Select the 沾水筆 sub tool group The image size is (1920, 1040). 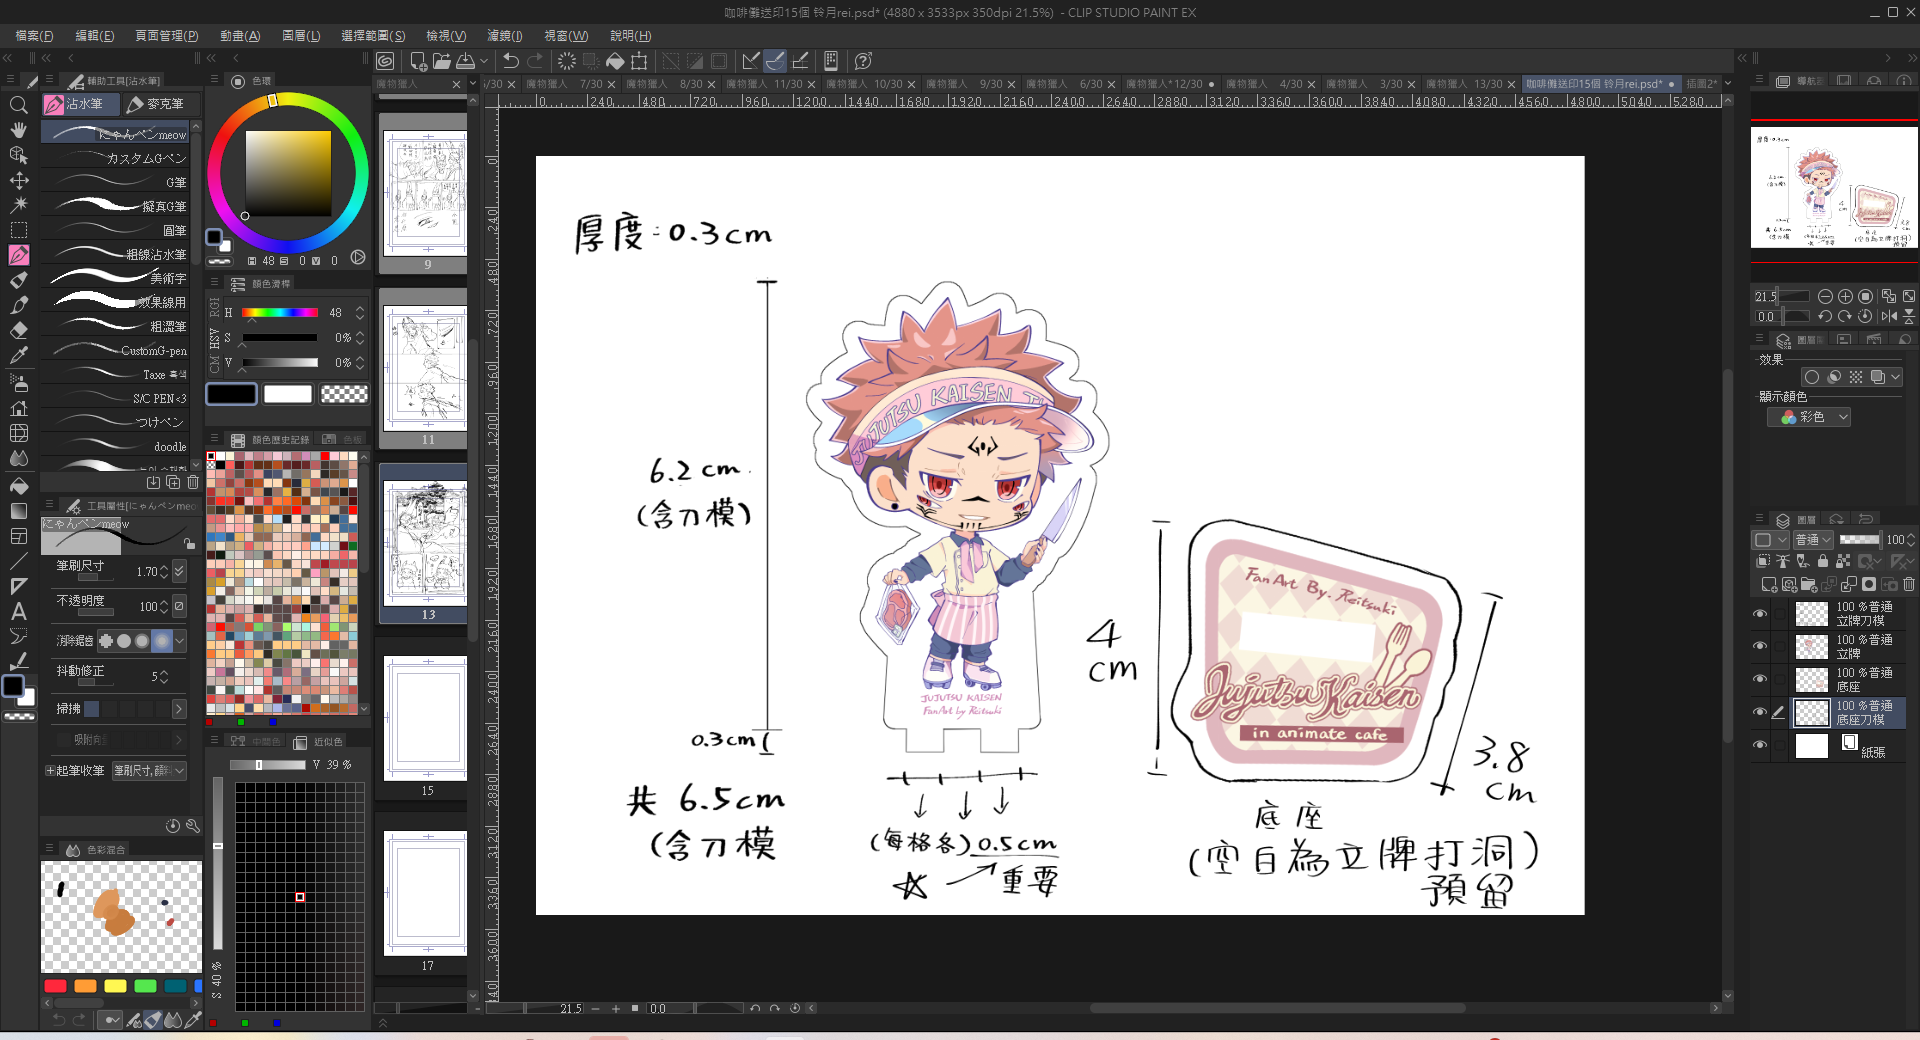point(81,104)
